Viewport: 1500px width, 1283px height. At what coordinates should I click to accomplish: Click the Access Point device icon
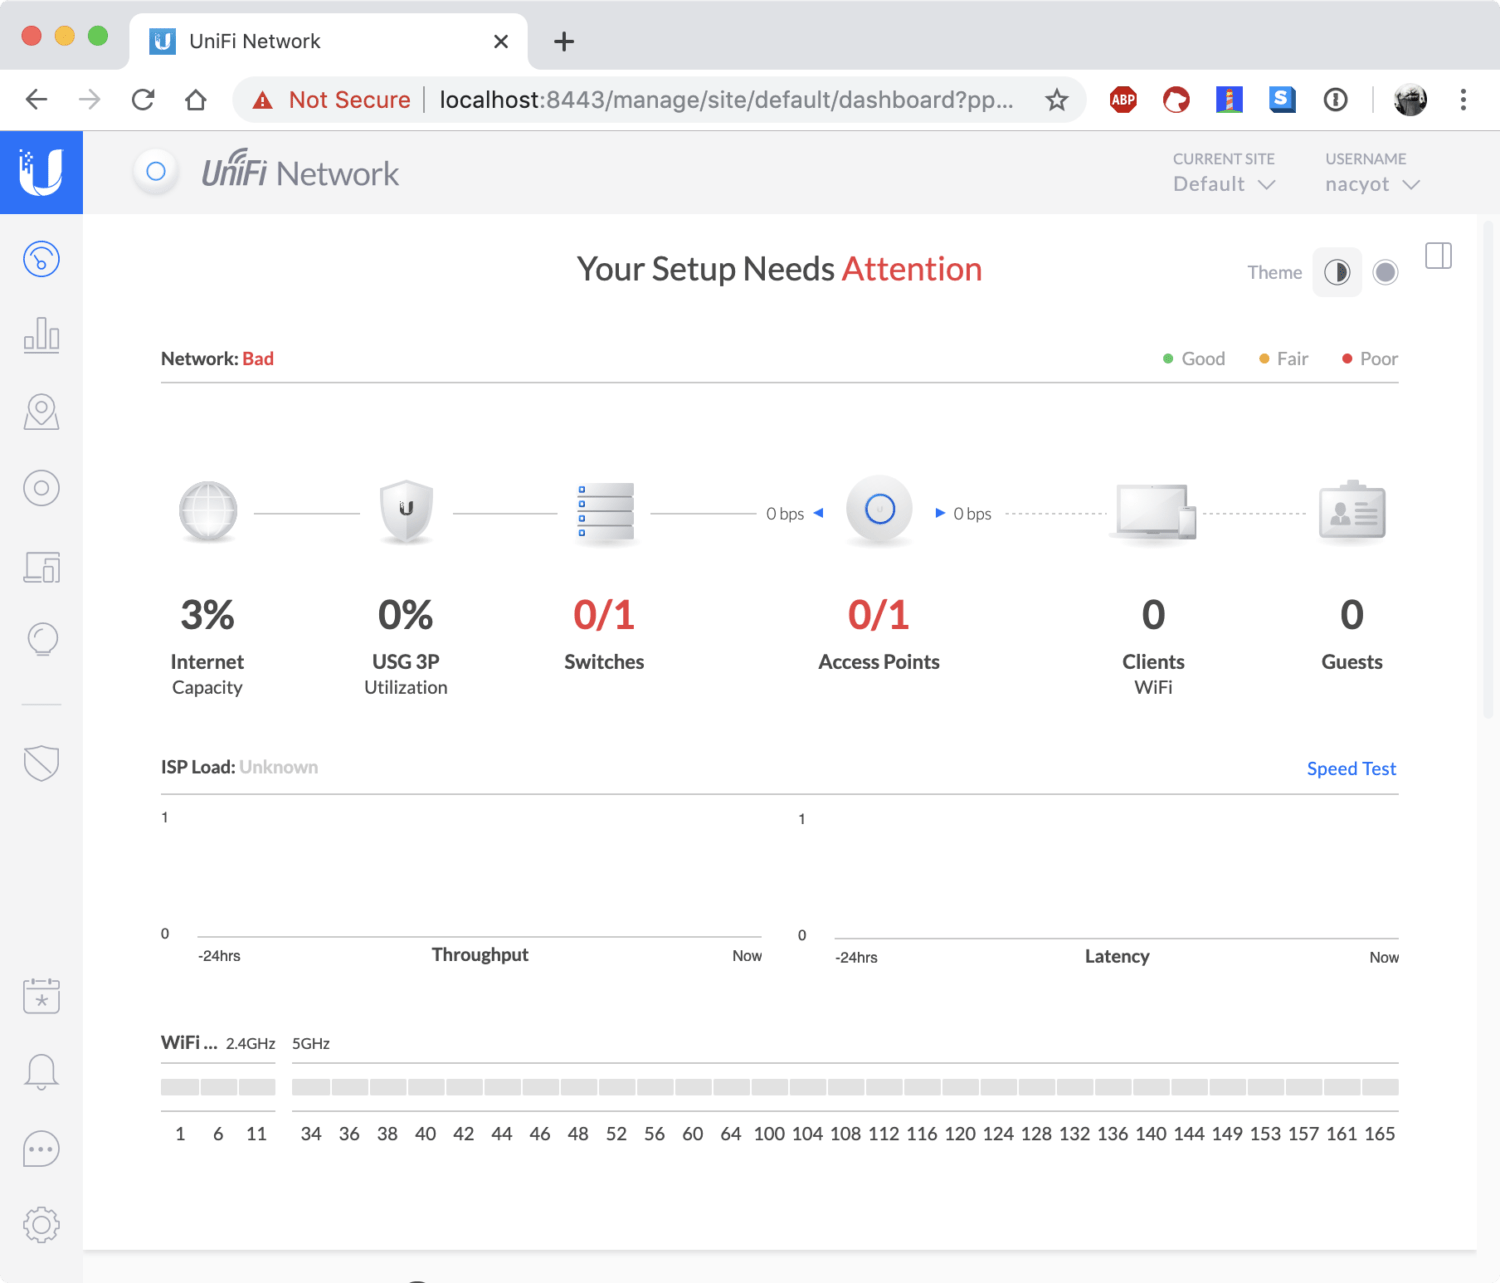tap(879, 510)
